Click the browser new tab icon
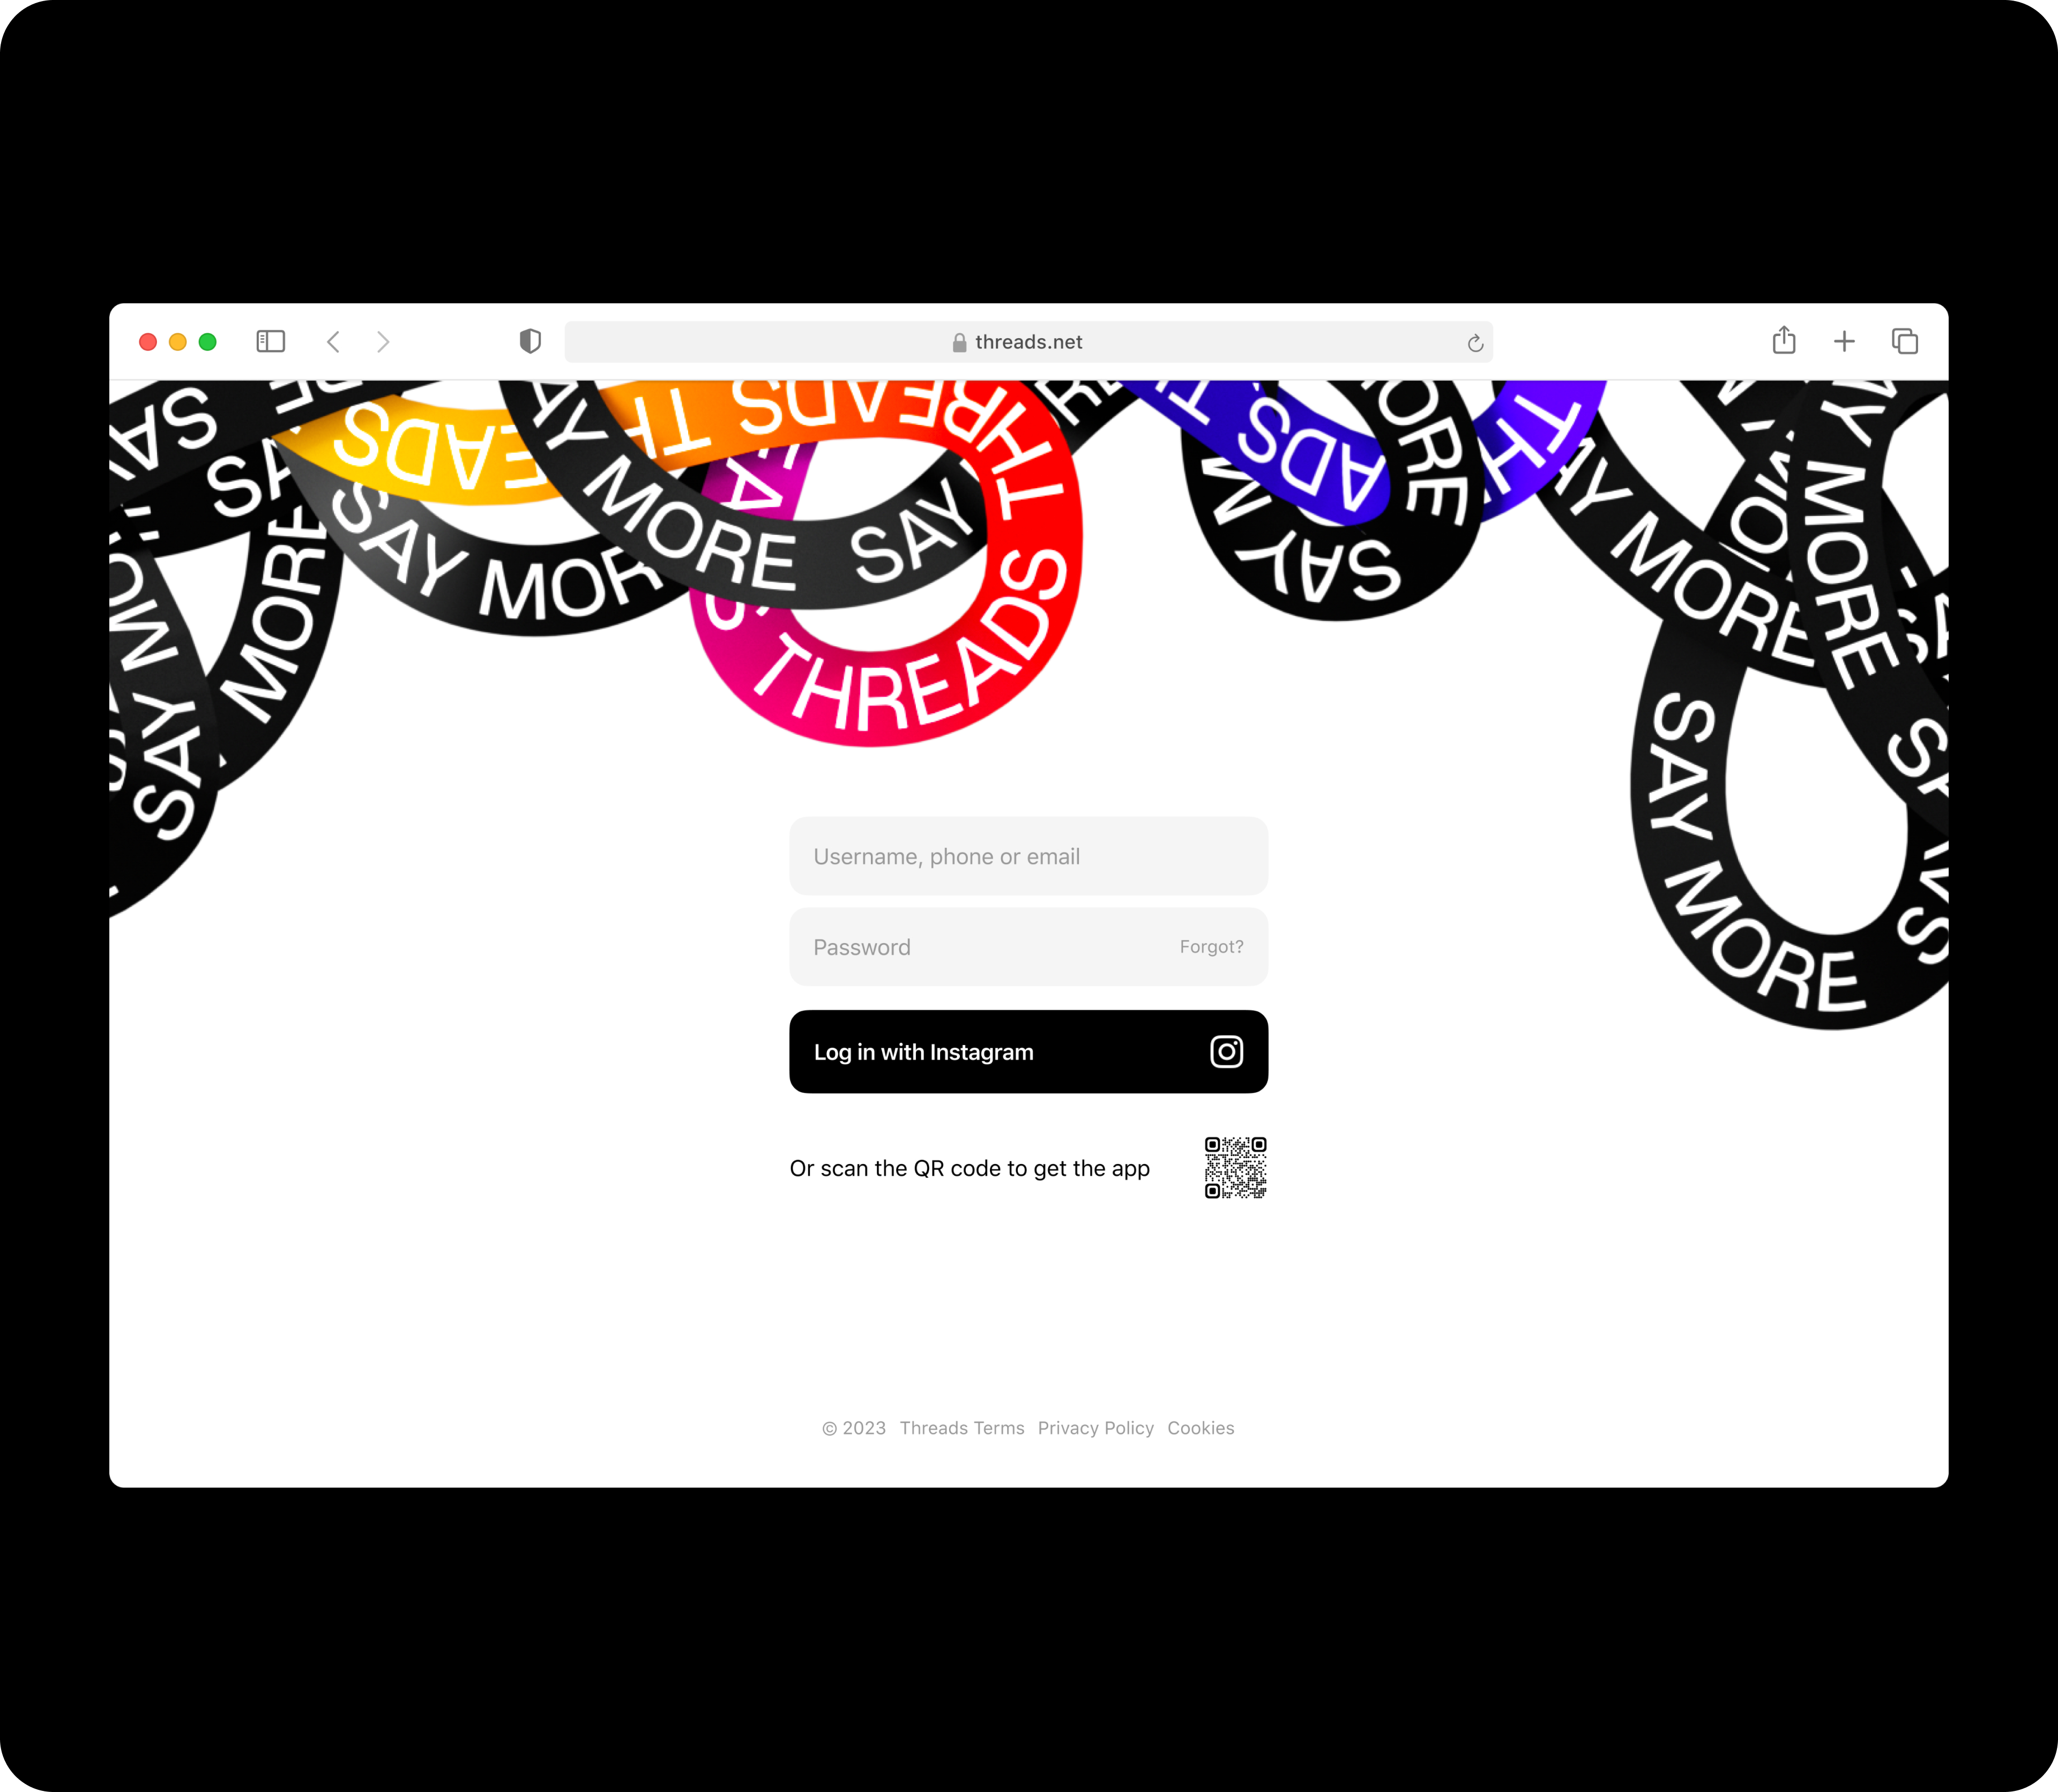This screenshot has width=2058, height=1792. [x=1845, y=341]
